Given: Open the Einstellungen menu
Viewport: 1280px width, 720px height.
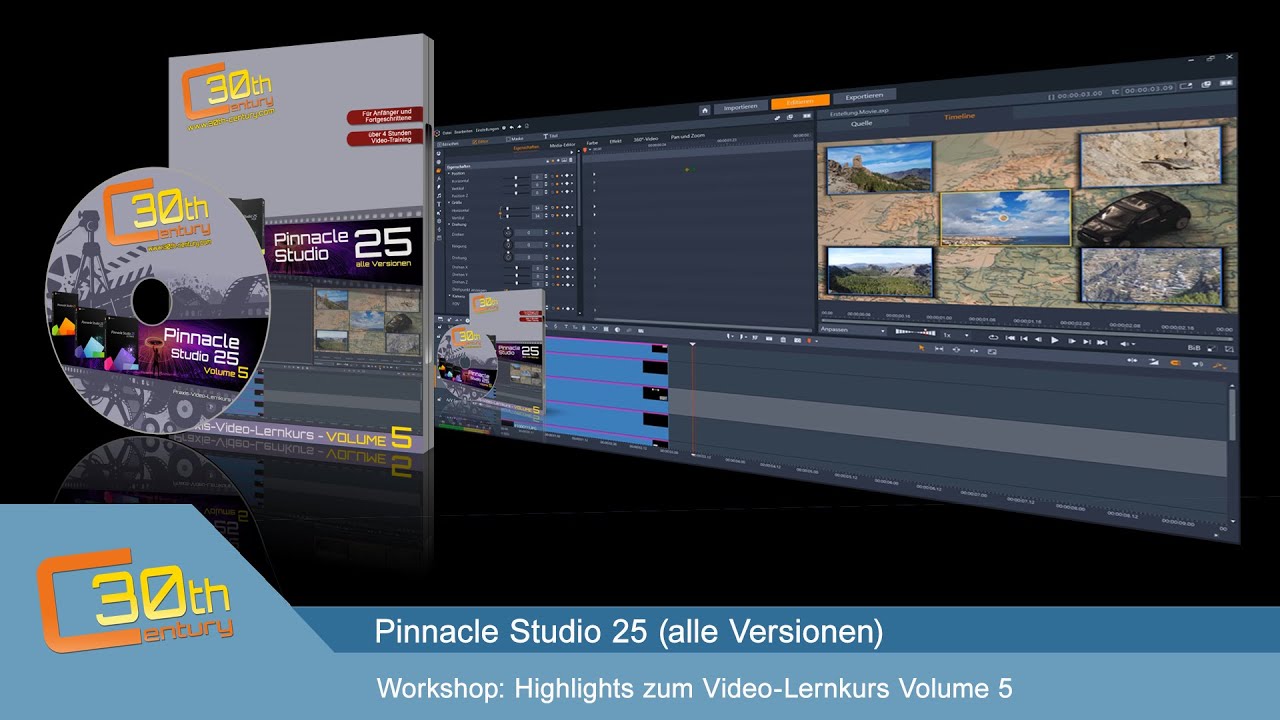Looking at the screenshot, I should [x=487, y=129].
